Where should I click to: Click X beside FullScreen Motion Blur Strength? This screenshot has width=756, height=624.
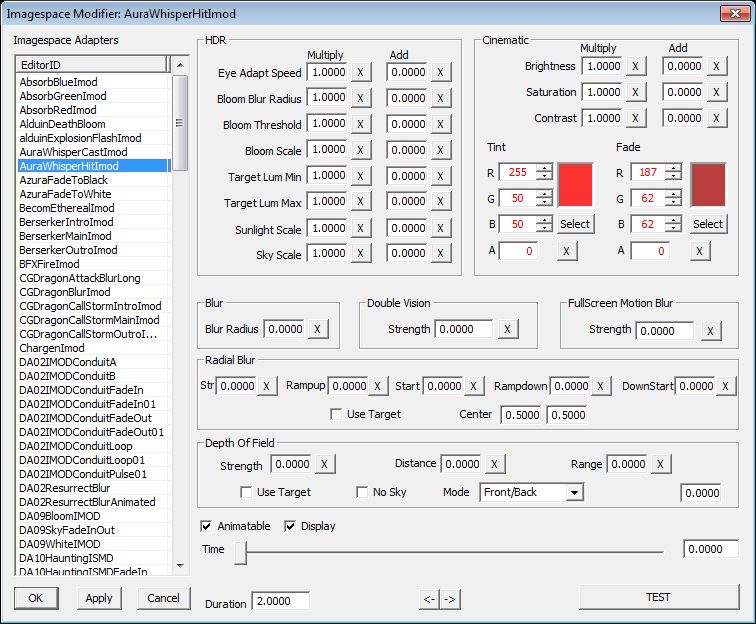tap(710, 331)
